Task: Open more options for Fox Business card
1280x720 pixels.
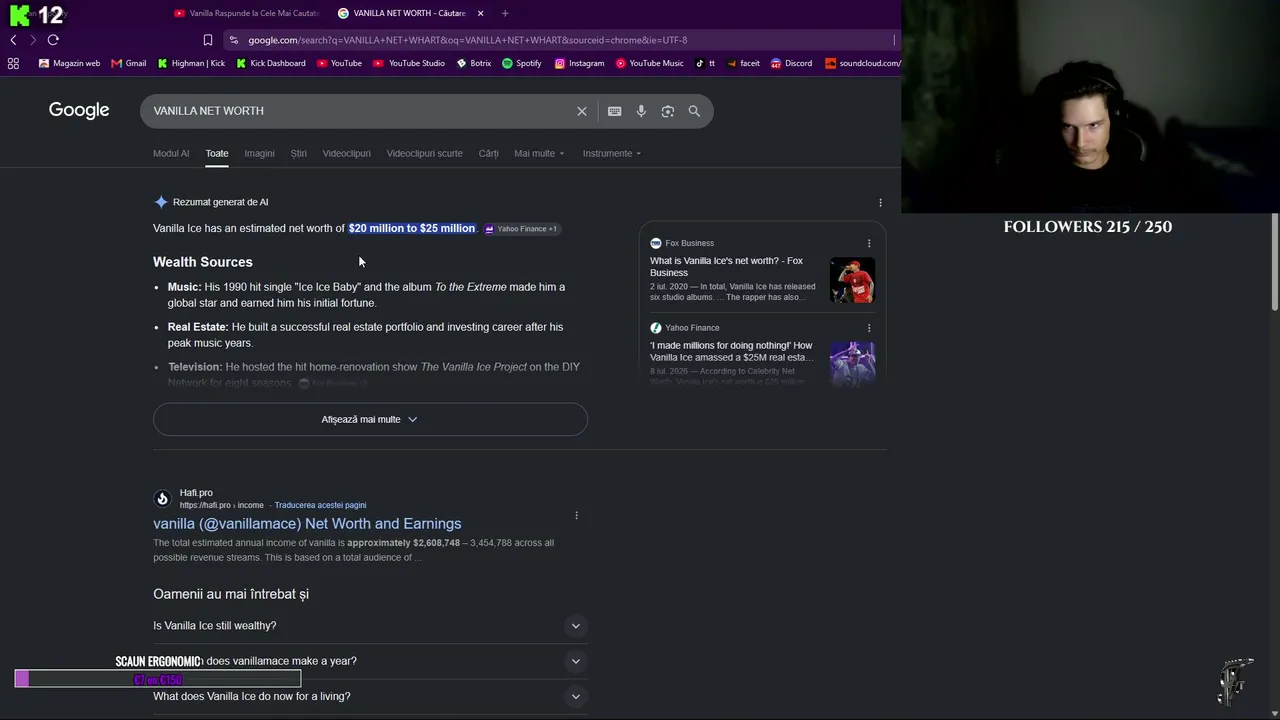Action: [869, 243]
